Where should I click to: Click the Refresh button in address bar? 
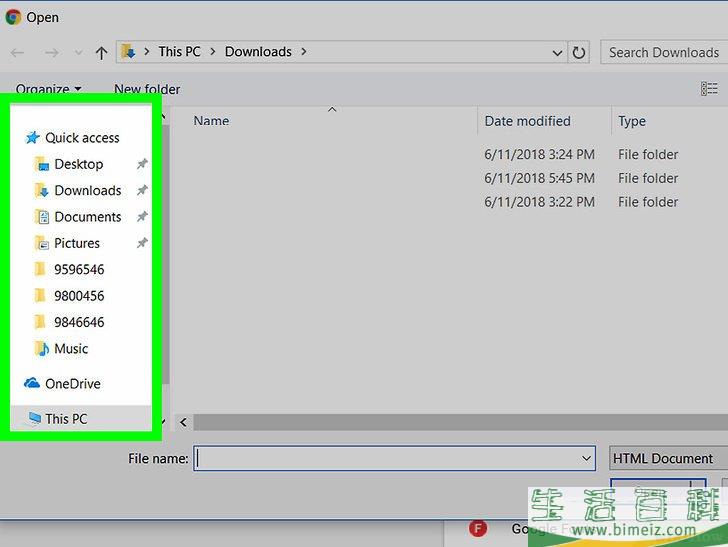point(580,52)
